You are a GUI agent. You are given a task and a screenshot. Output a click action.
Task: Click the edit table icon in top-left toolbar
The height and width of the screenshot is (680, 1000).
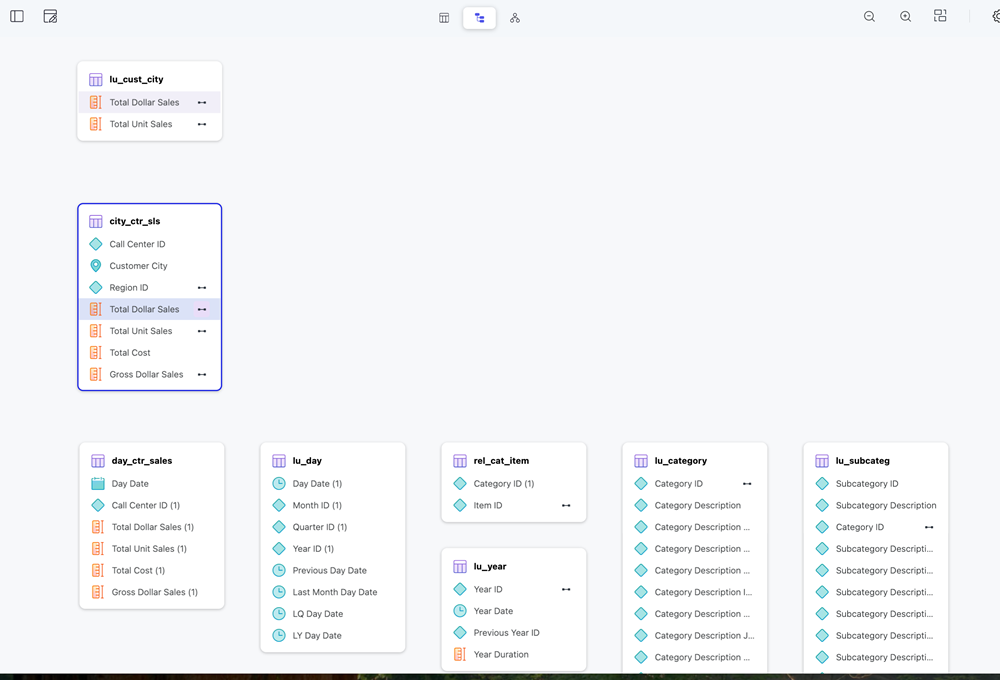[50, 17]
